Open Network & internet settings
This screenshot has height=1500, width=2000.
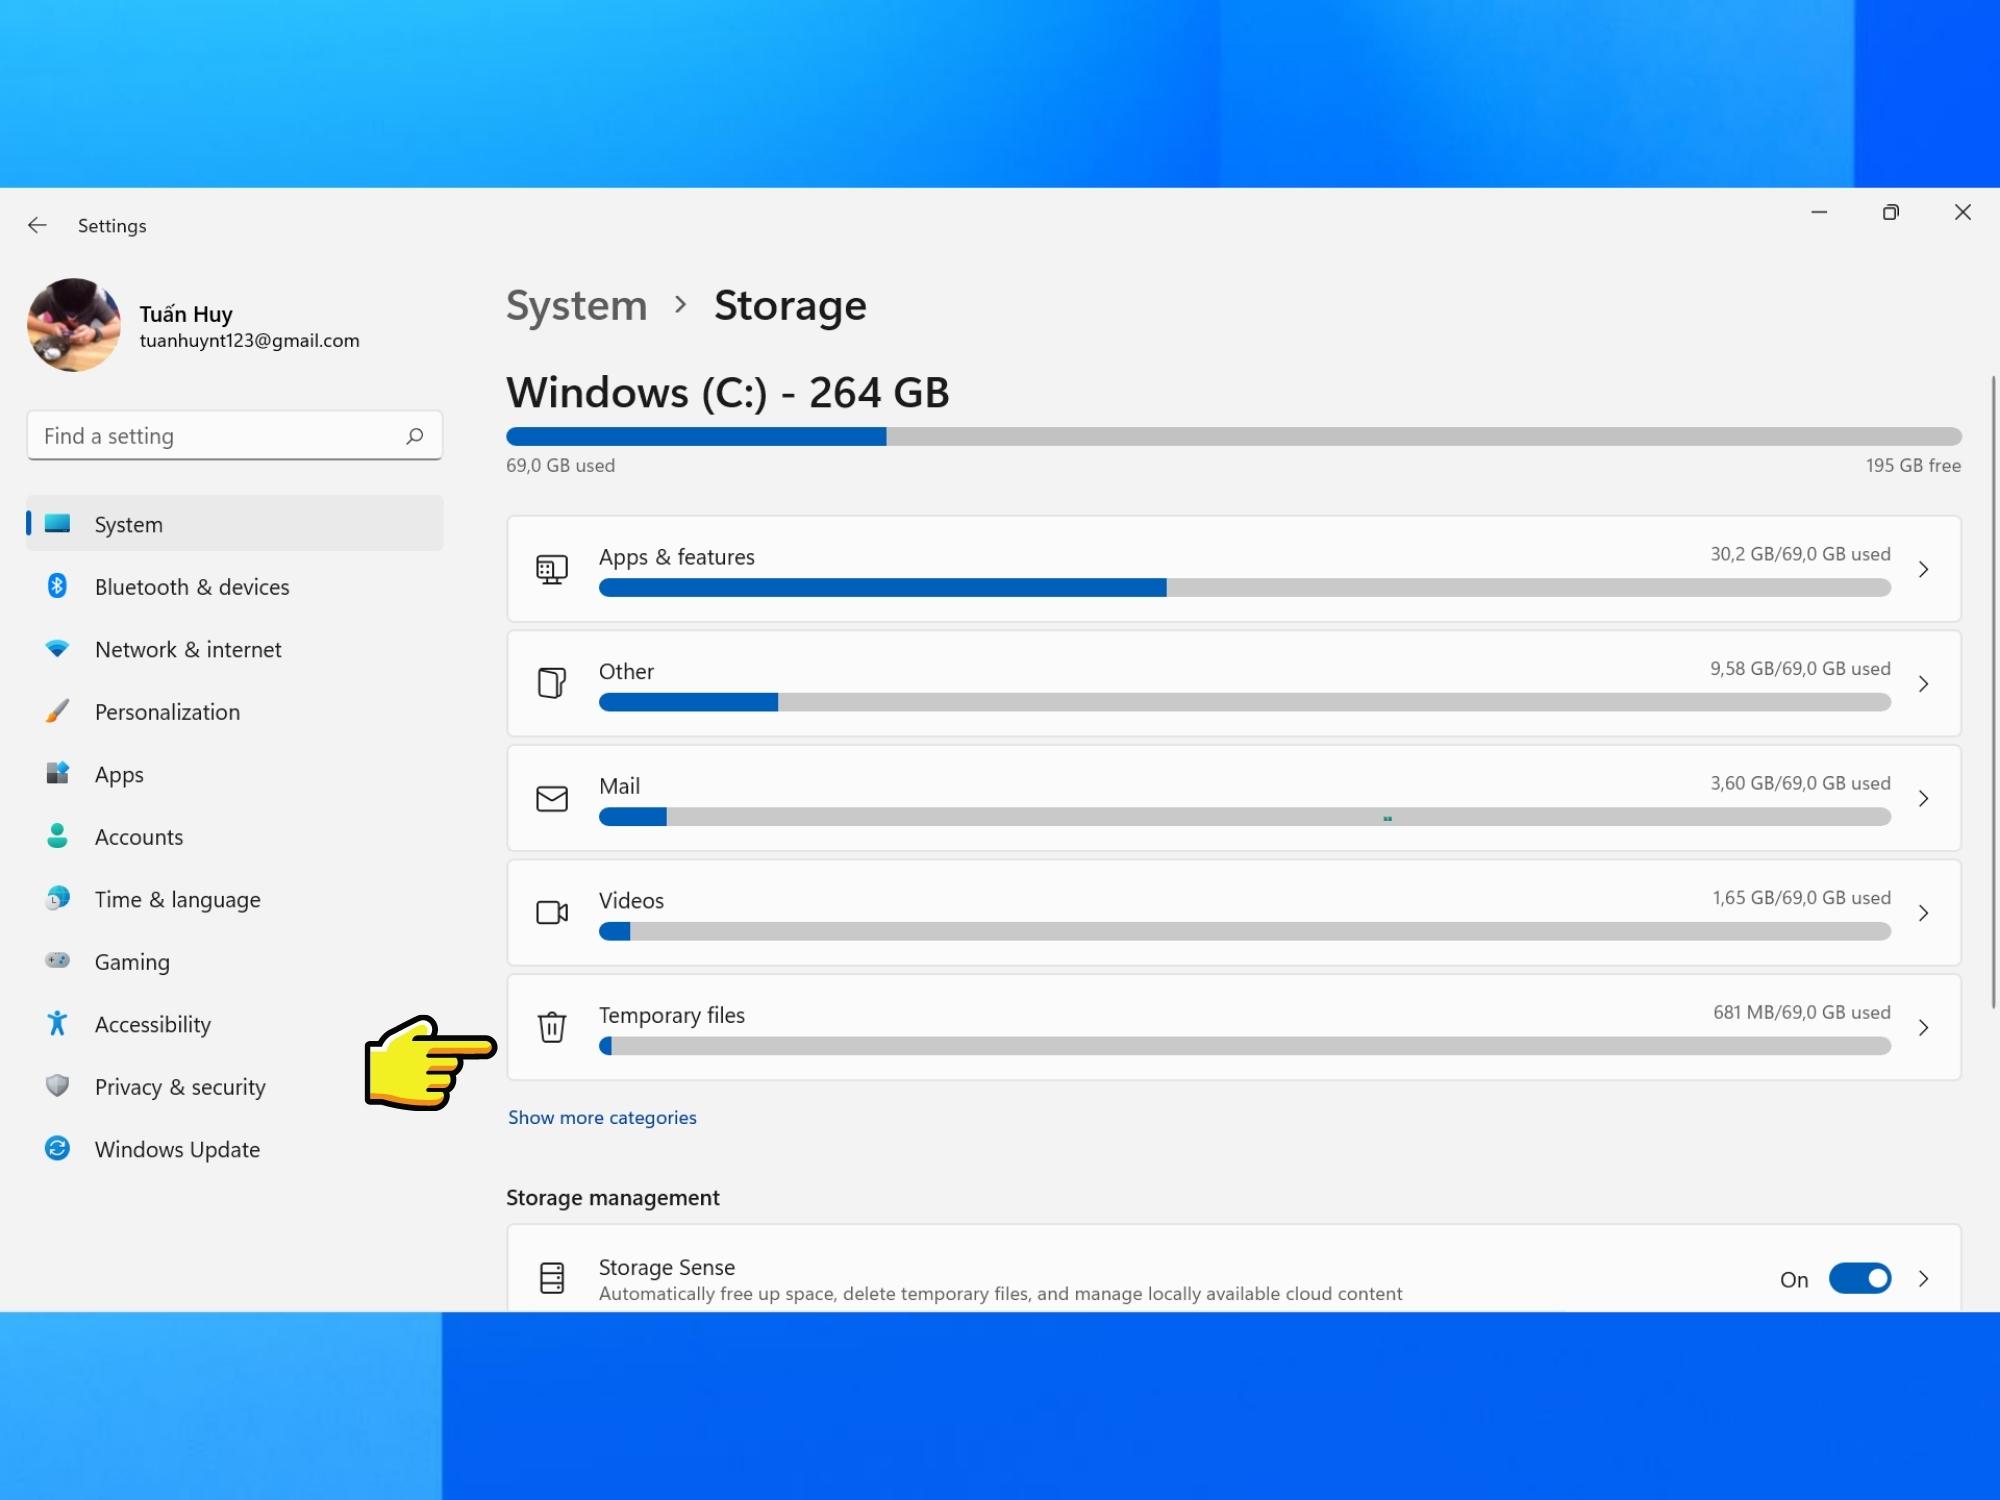click(235, 650)
